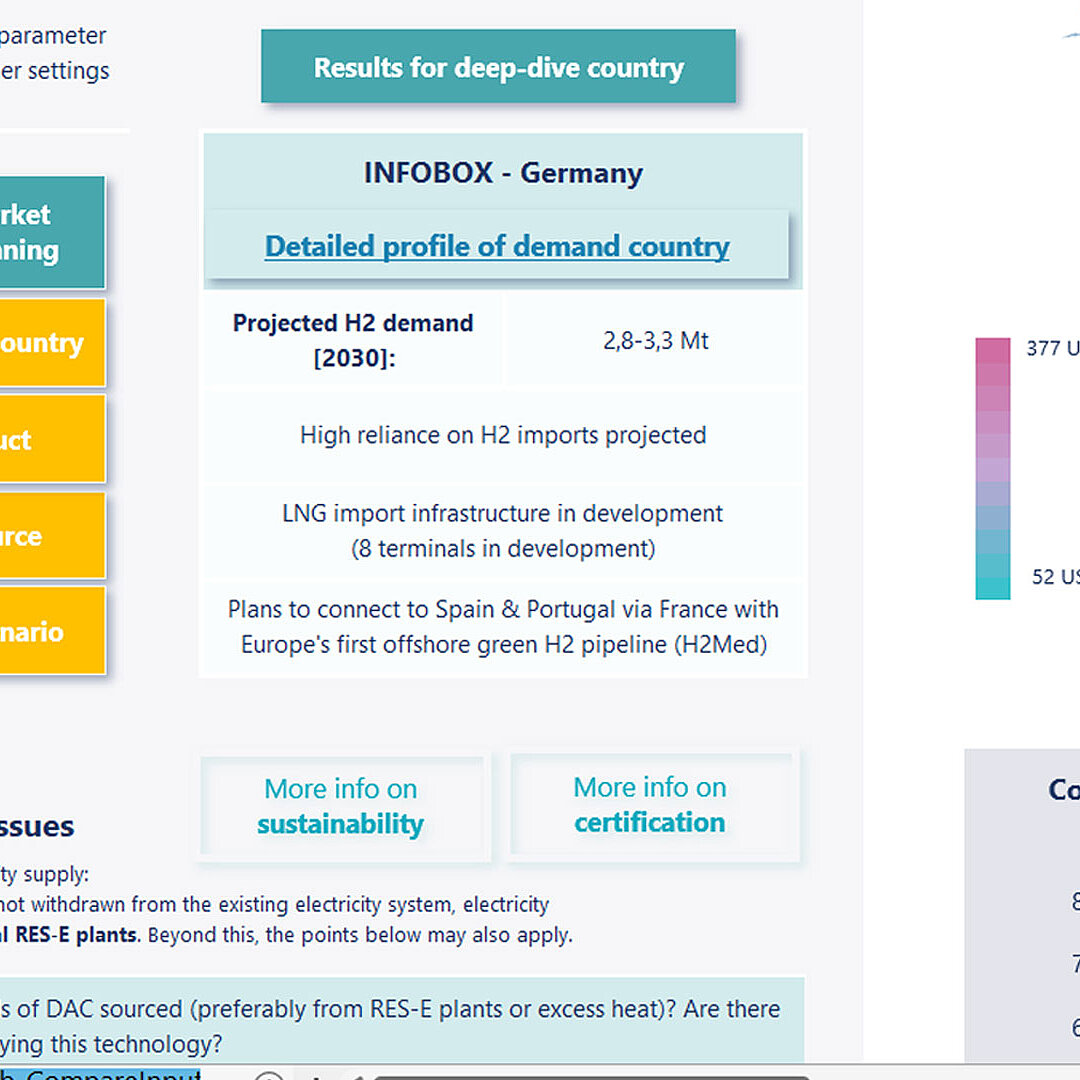This screenshot has width=1080, height=1080.
Task: Click the 377 legend maximum value
Action: coord(1052,348)
